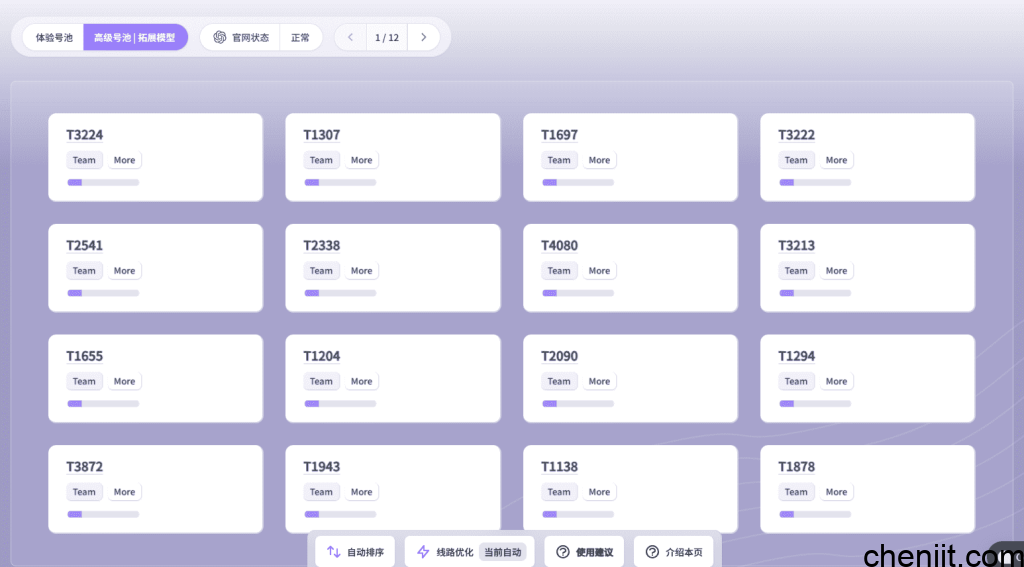Click the Team tag on card T1878
The image size is (1024, 567).
pos(796,492)
